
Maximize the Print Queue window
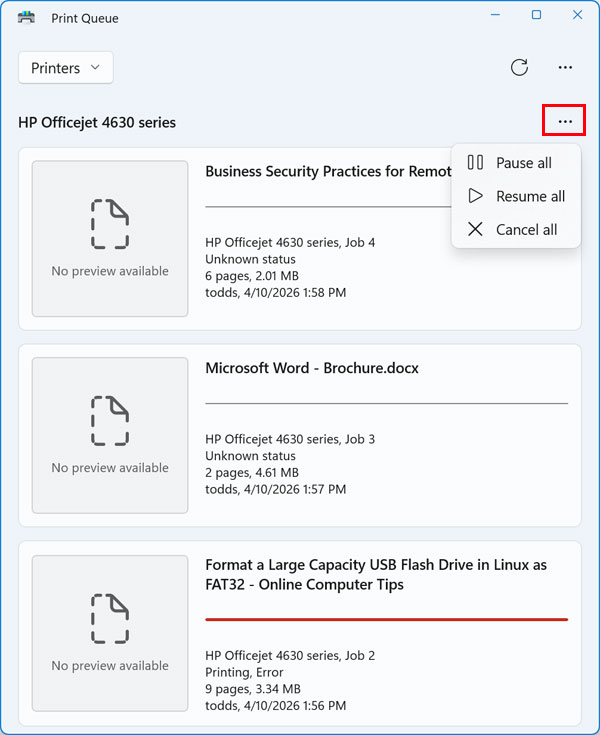coord(536,15)
